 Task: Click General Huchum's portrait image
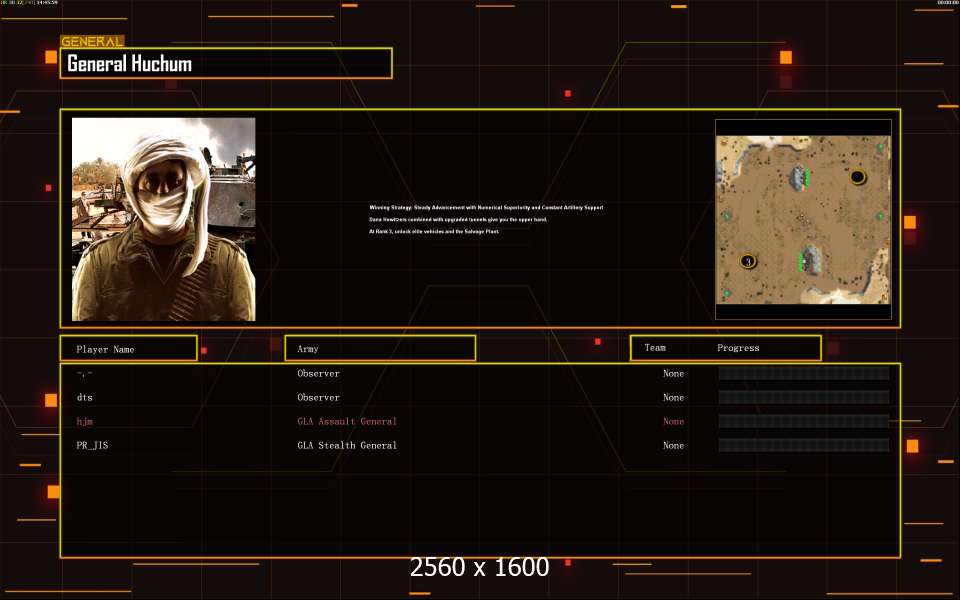click(163, 219)
